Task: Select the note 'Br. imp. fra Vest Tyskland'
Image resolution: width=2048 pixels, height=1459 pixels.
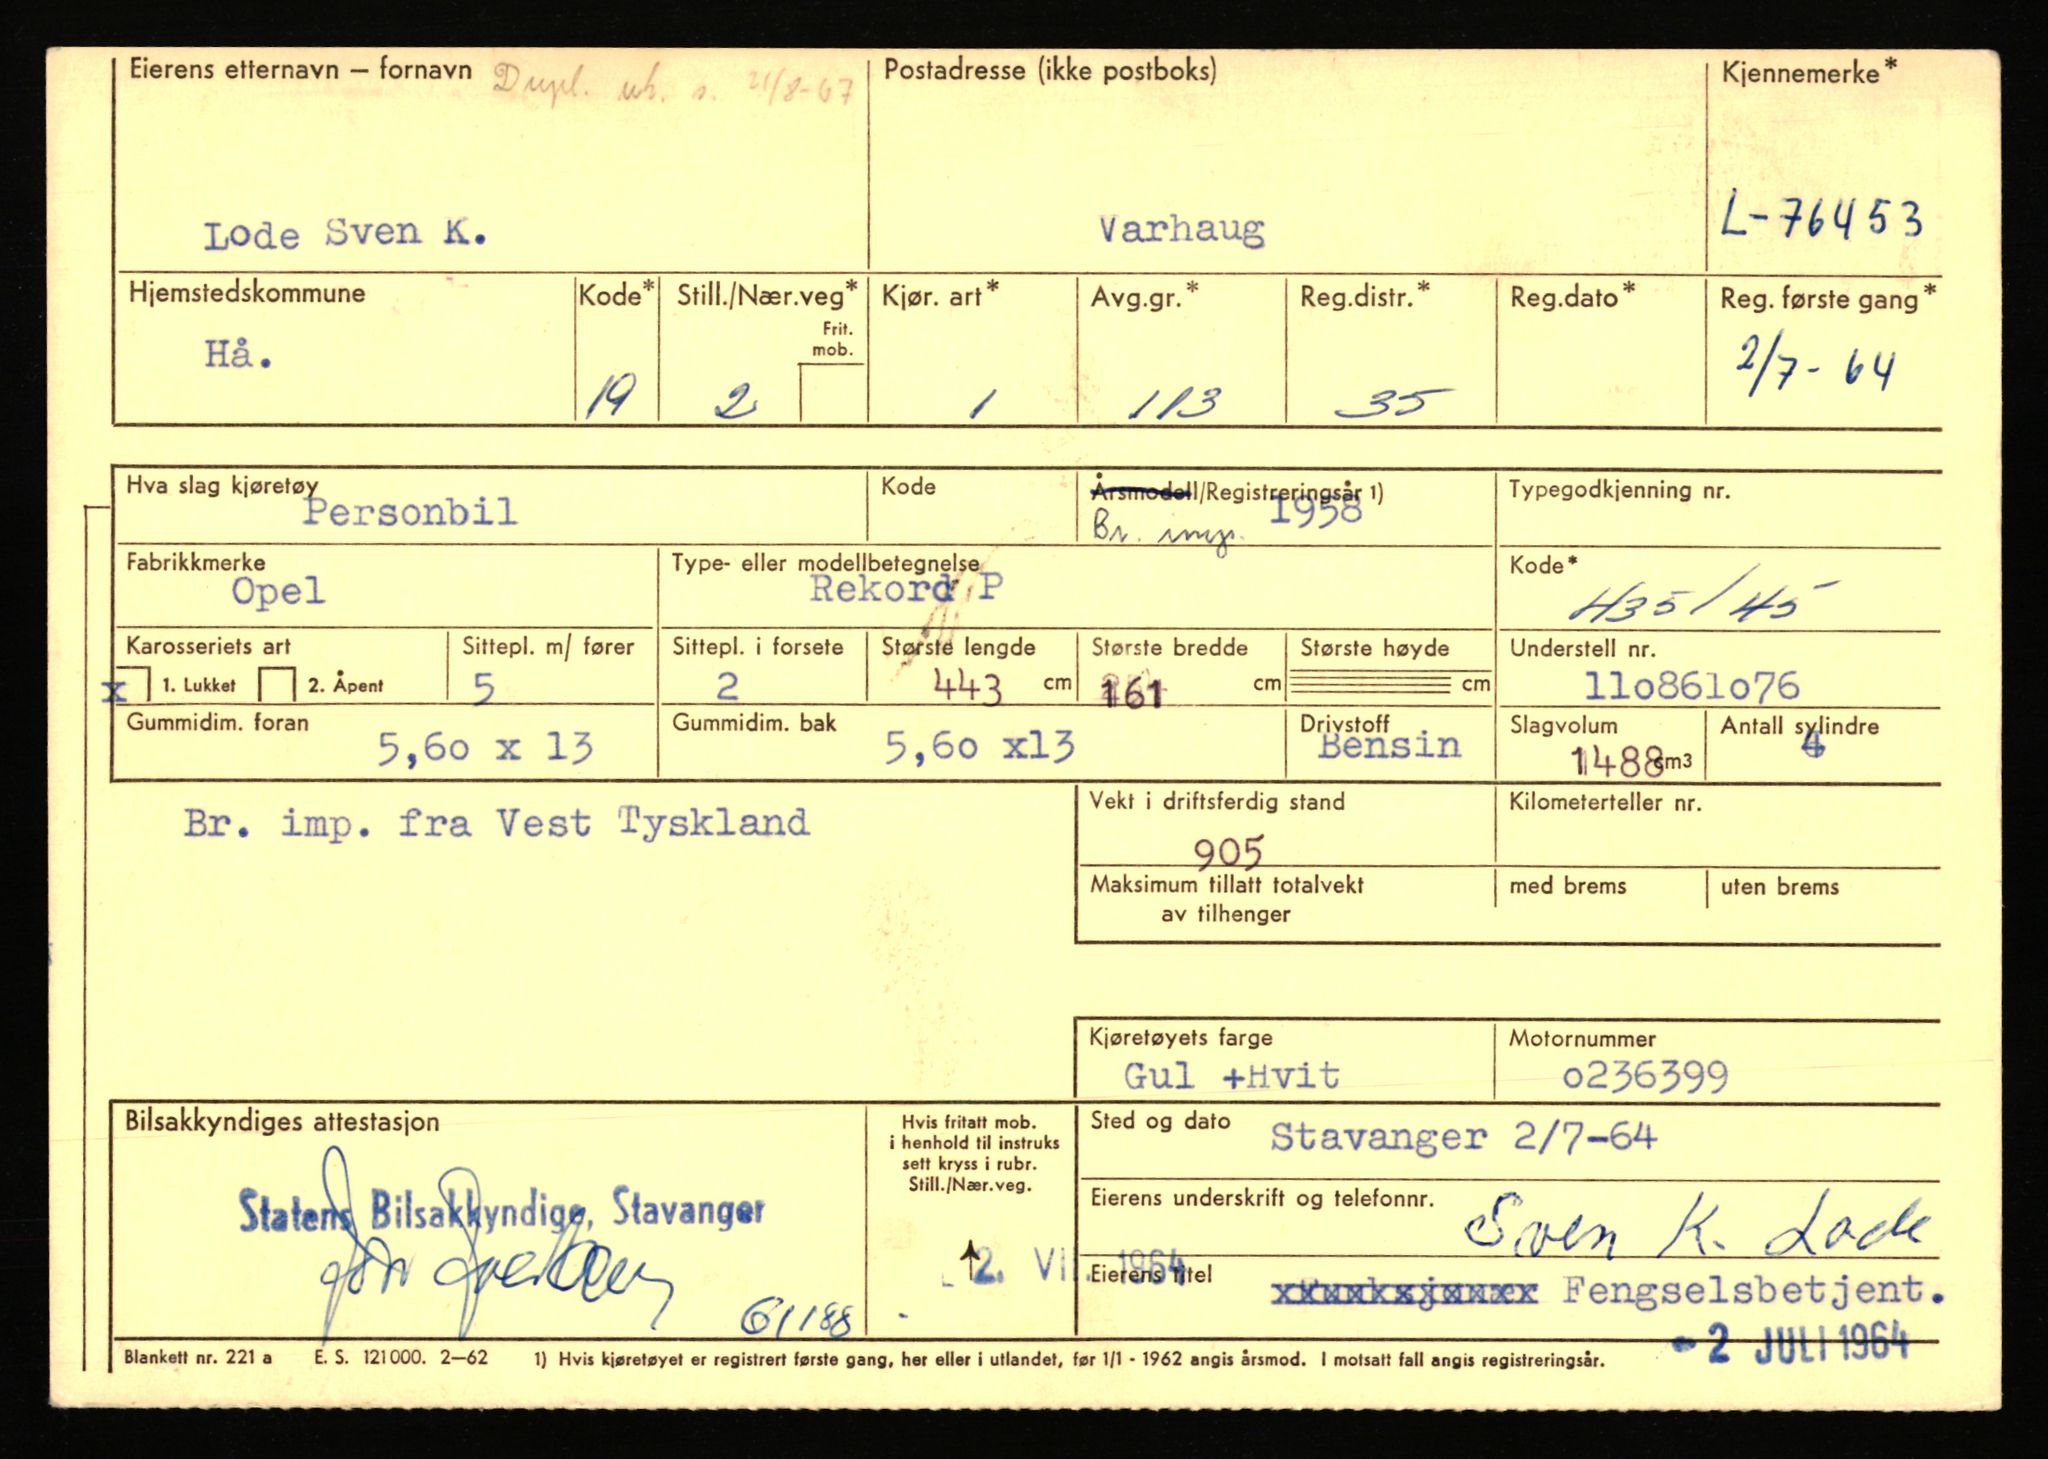Action: 496,823
